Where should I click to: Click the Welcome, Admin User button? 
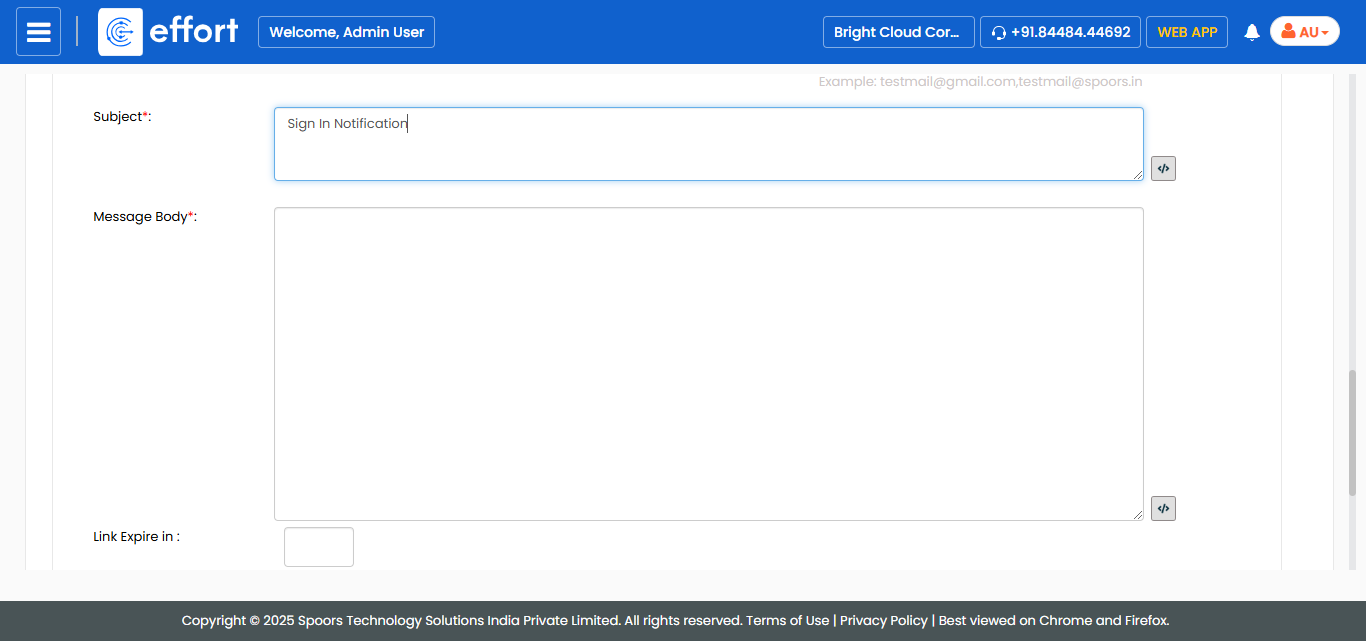pos(346,32)
